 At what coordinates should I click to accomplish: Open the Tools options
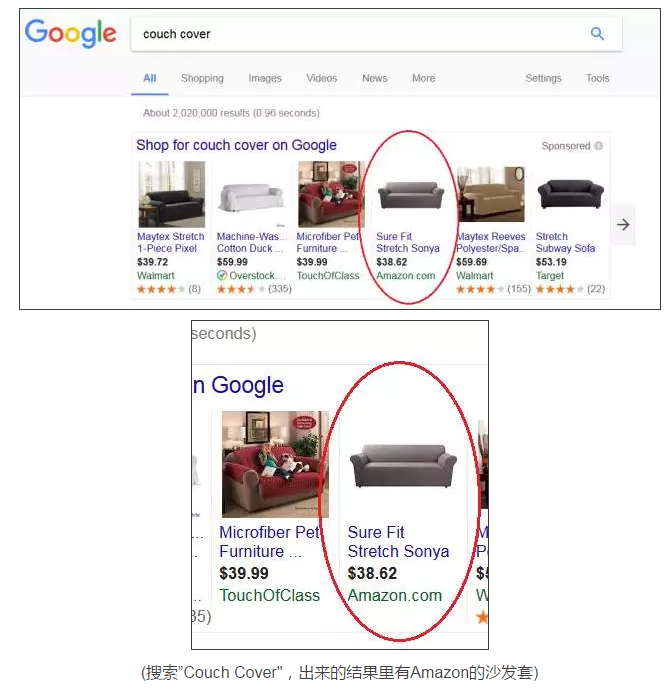(597, 78)
